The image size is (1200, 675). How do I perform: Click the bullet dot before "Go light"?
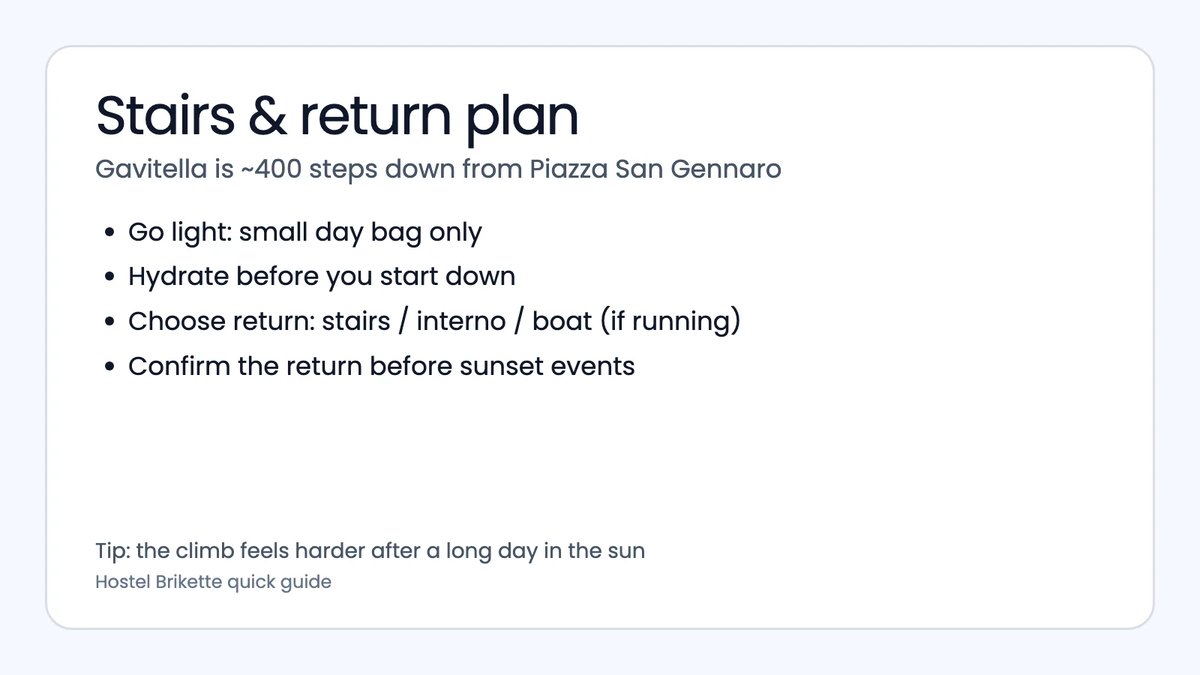109,234
